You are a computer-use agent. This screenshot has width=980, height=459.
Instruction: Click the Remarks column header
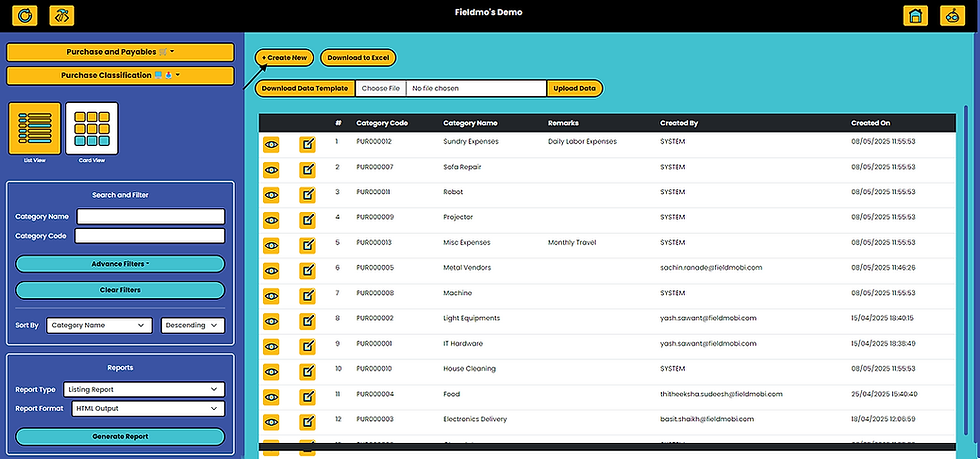coord(563,123)
